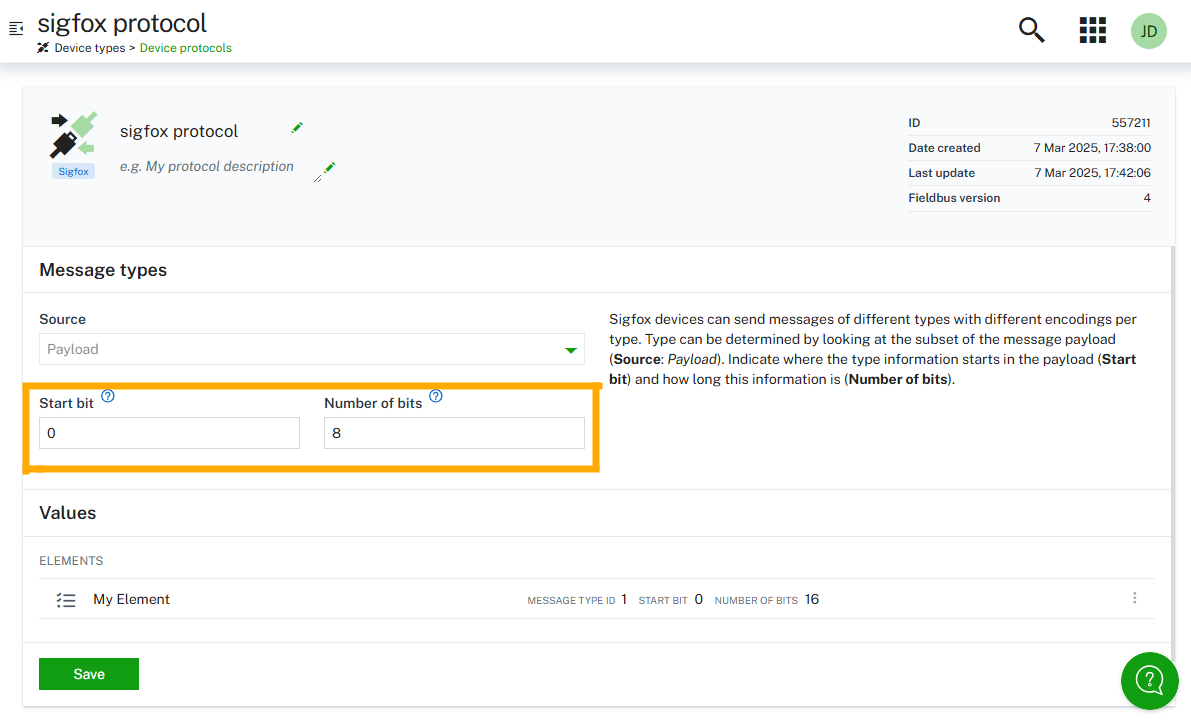Open the JD user avatar menu
The width and height of the screenshot is (1191, 728).
coord(1148,31)
